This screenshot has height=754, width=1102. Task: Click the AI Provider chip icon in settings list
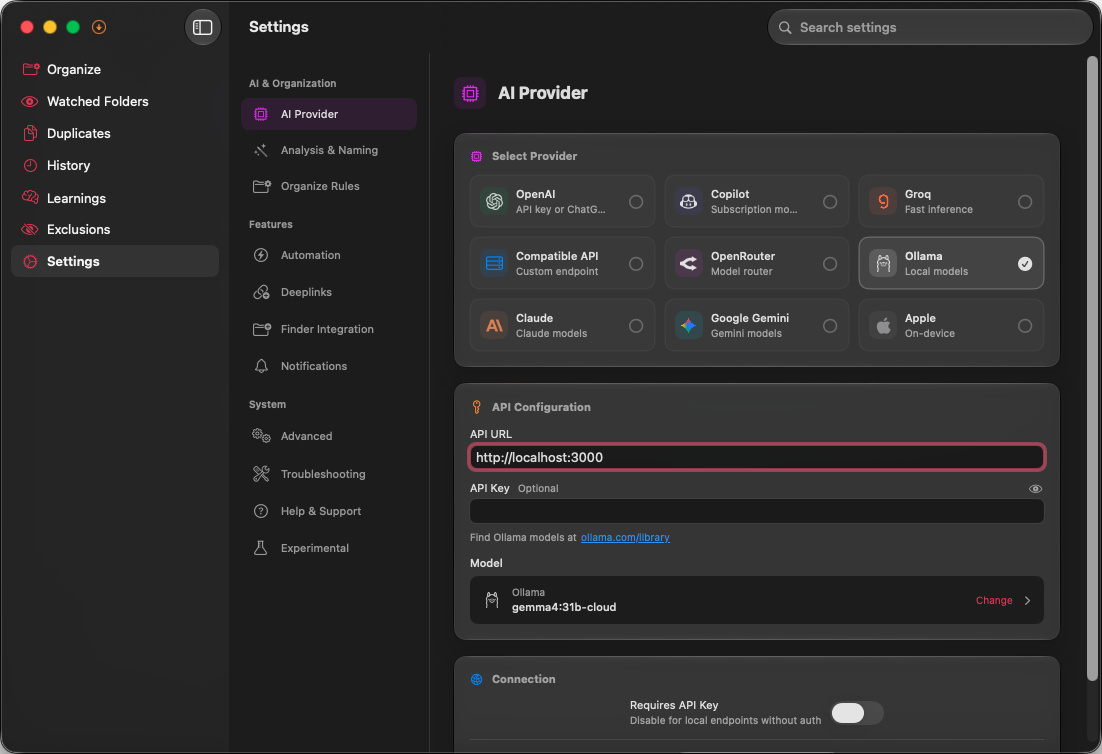coord(261,114)
